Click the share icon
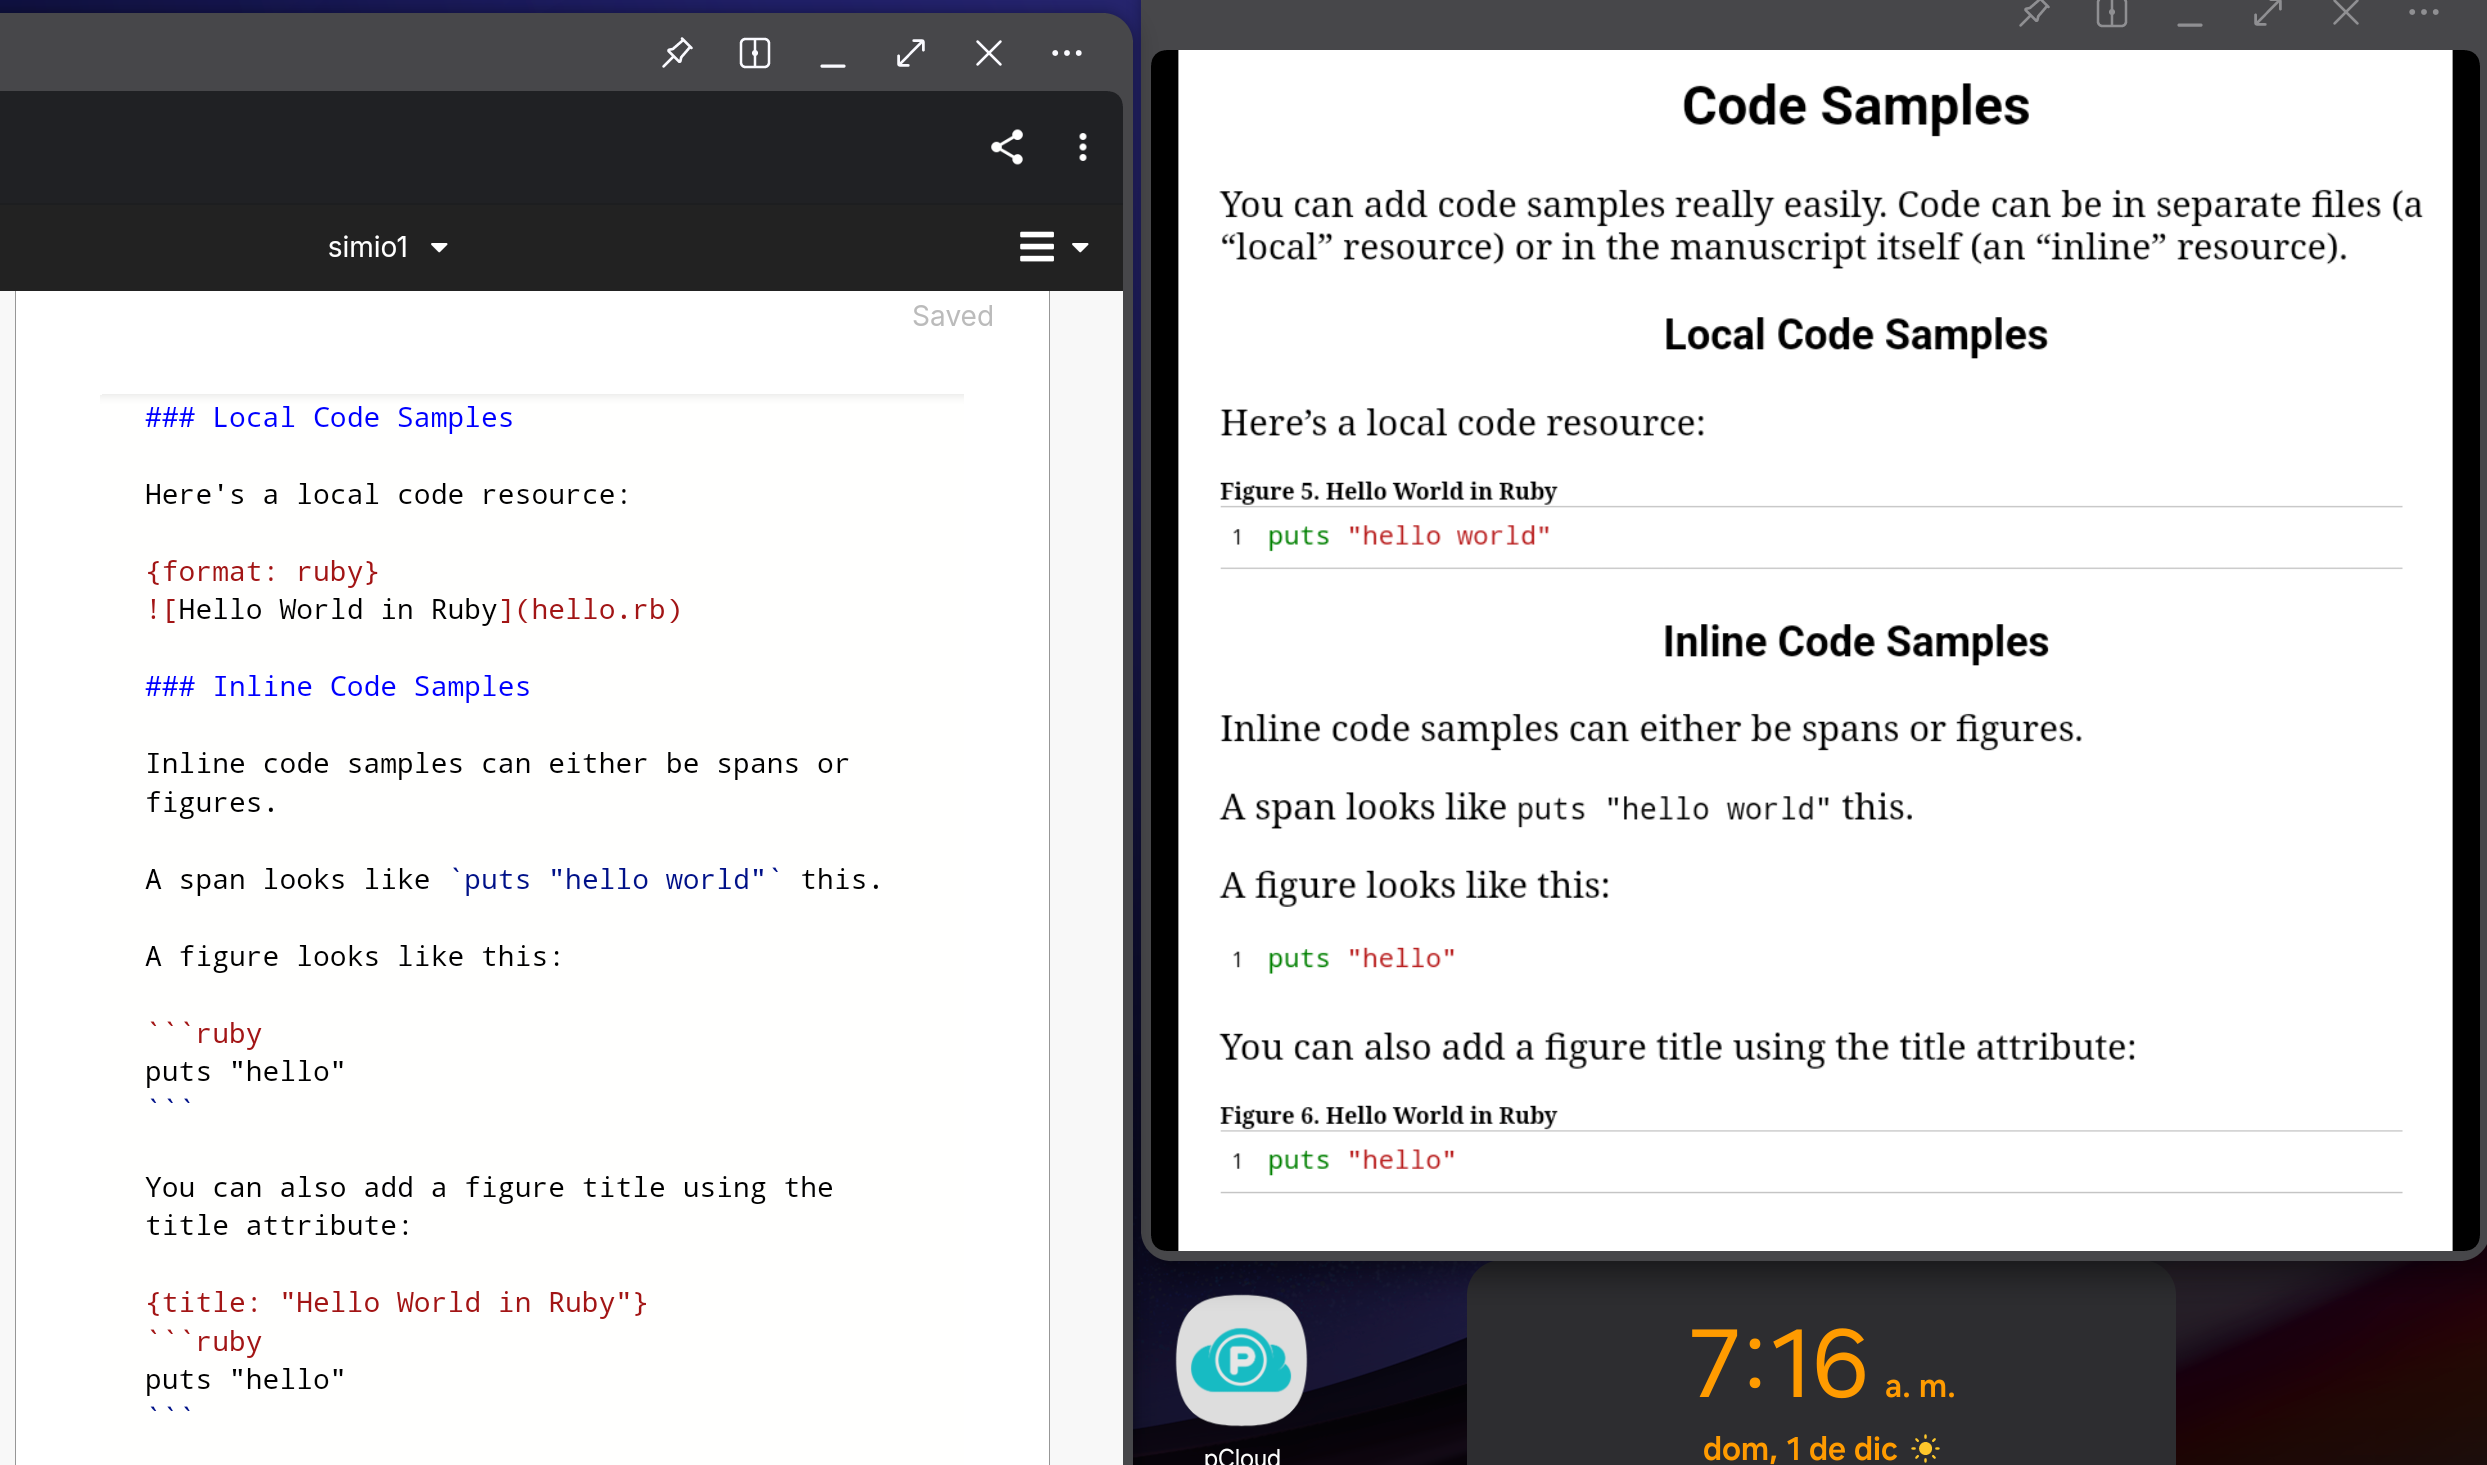Viewport: 2487px width, 1465px height. 1007,147
